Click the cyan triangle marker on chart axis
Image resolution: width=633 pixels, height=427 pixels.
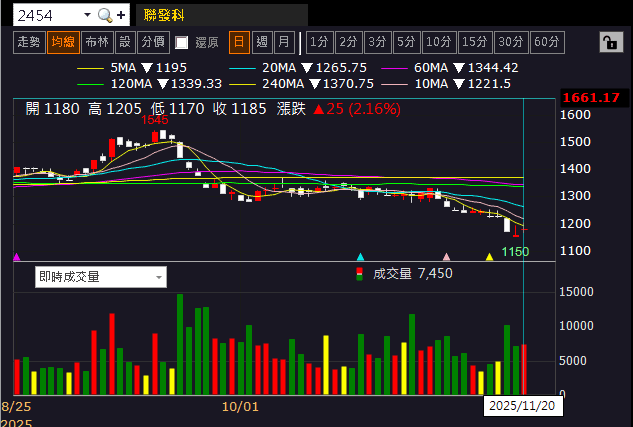click(x=361, y=257)
